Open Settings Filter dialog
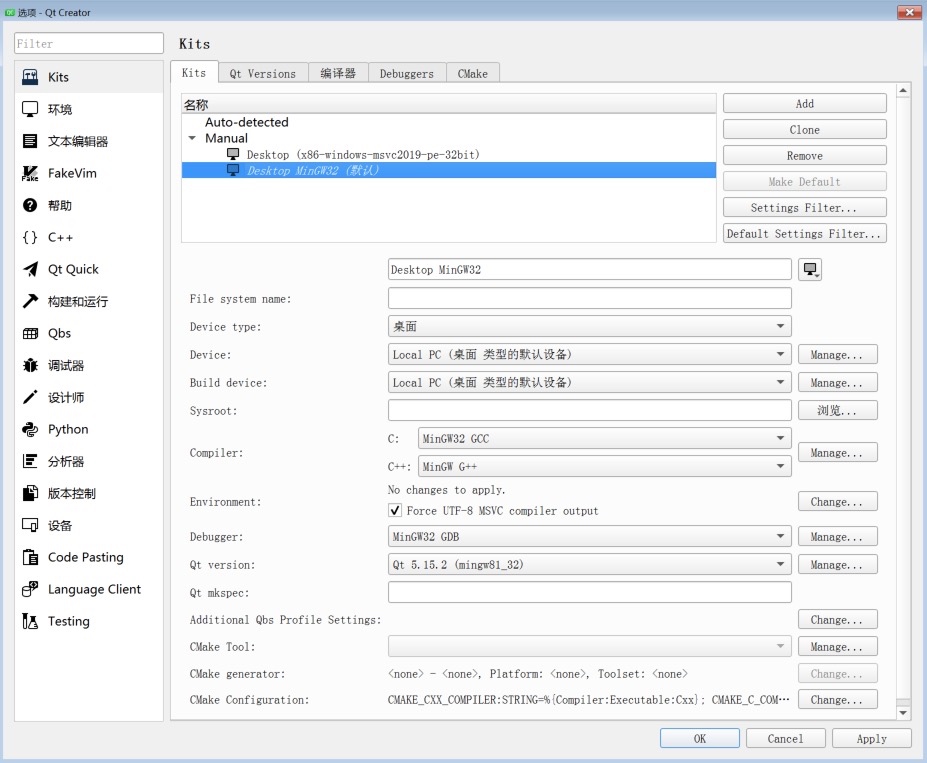The height and width of the screenshot is (763, 927). 805,207
